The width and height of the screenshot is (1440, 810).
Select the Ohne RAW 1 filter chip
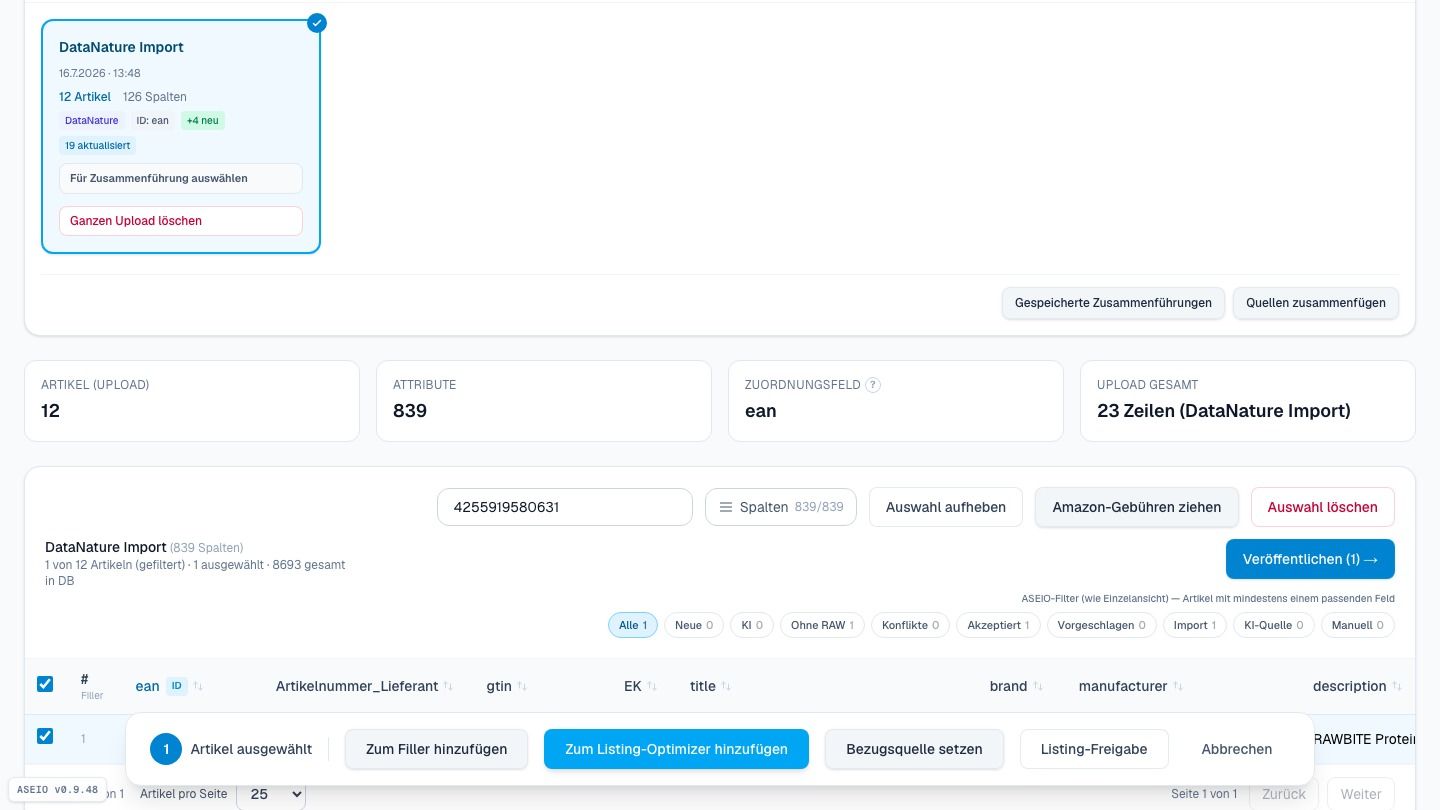822,625
